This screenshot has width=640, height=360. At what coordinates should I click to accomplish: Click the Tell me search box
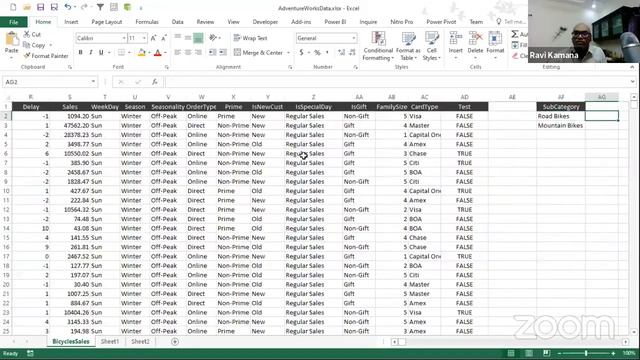coord(511,22)
